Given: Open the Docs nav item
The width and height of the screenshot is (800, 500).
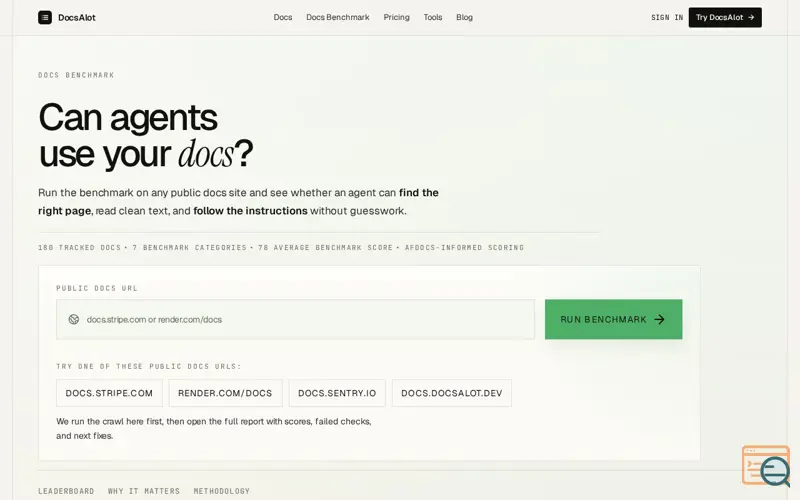Looking at the screenshot, I should pos(283,17).
